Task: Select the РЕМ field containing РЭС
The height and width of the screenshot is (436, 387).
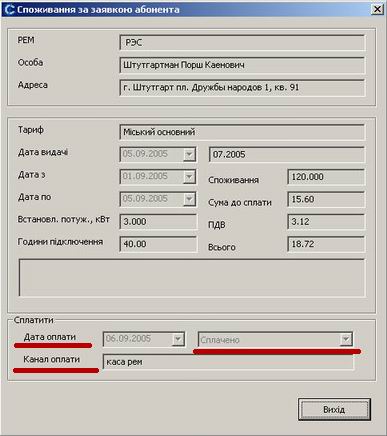Action: coord(242,43)
